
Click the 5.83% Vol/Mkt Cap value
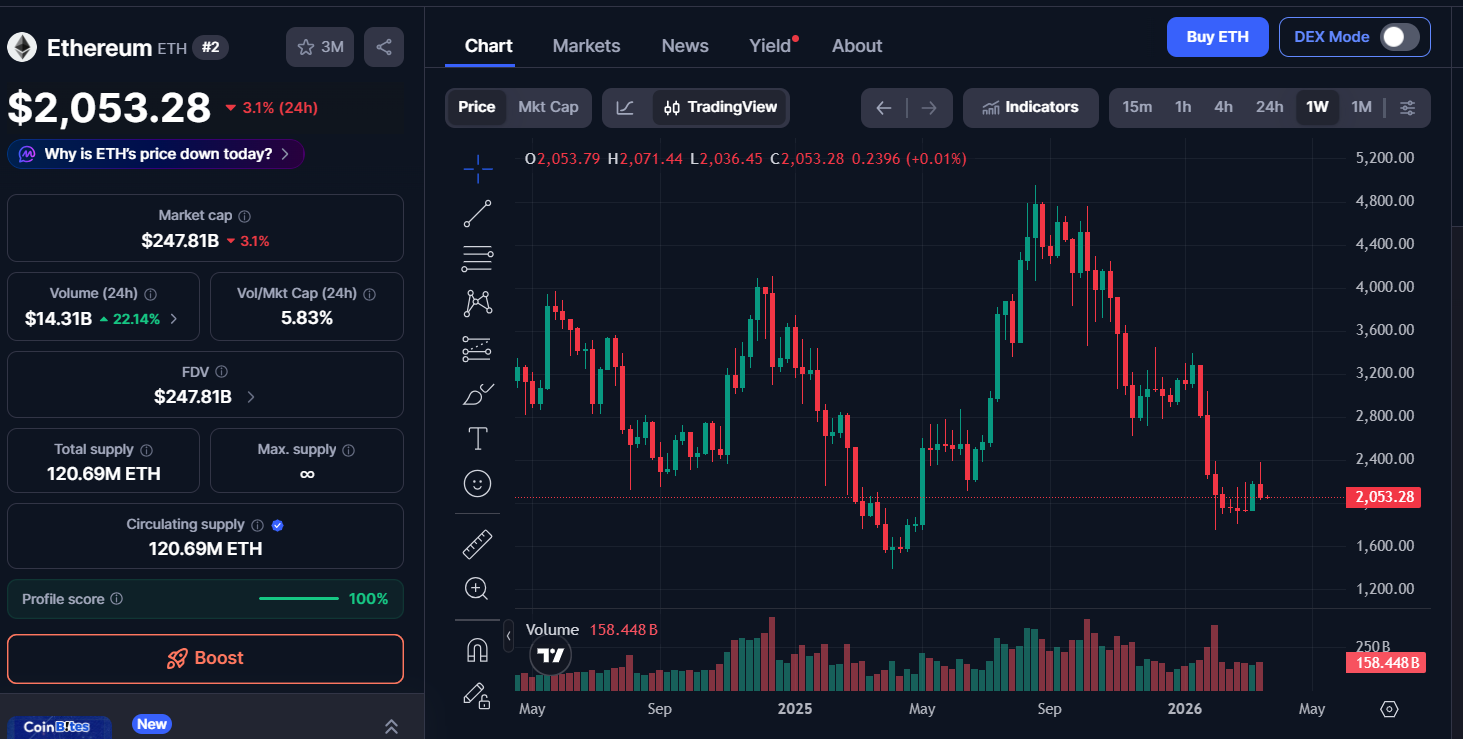[x=307, y=319]
